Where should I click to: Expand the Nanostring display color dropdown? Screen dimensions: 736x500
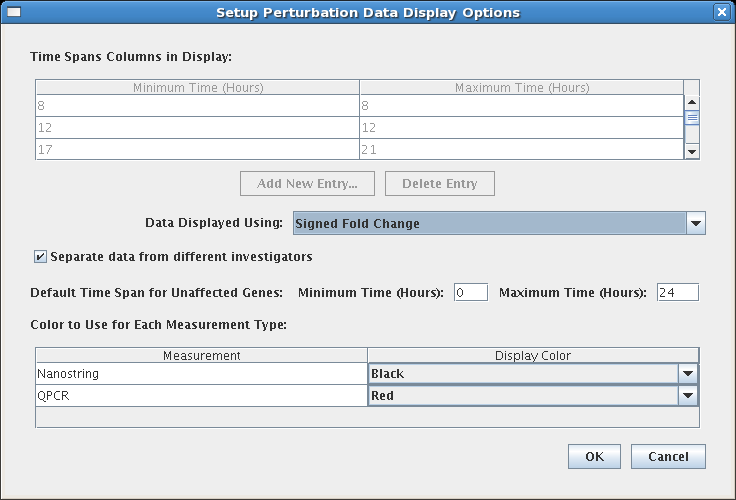(x=687, y=374)
